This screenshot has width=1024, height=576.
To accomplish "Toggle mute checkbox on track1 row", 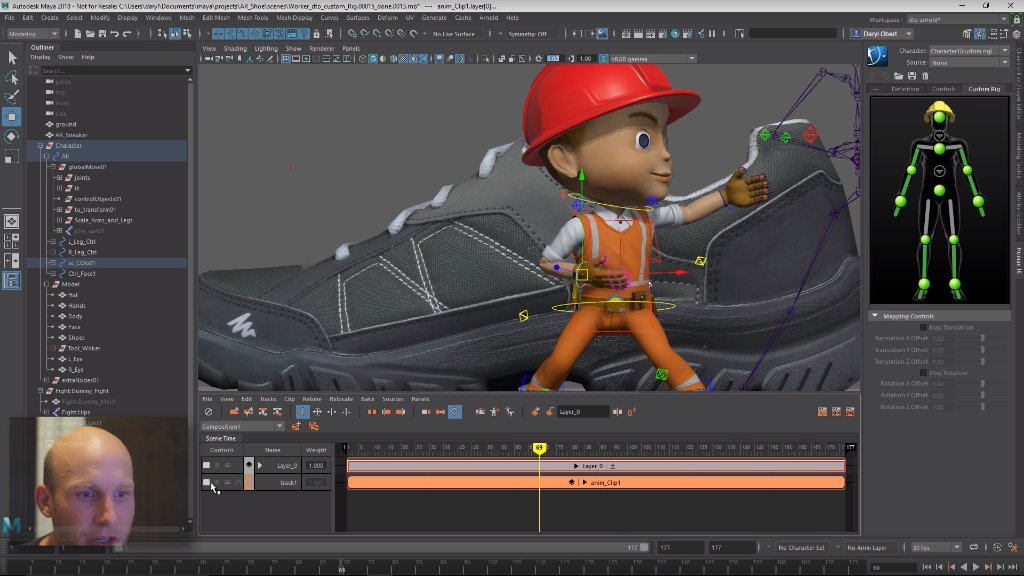I will pos(206,483).
